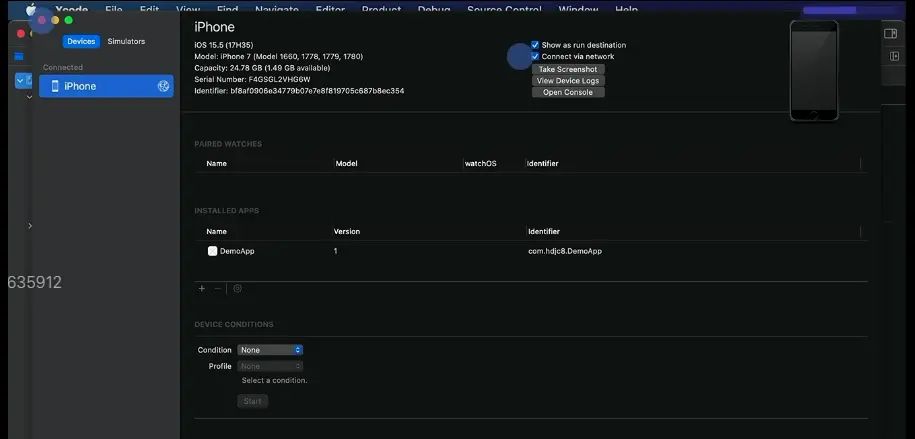Open the gear actions menu under Installed Apps

click(x=238, y=288)
